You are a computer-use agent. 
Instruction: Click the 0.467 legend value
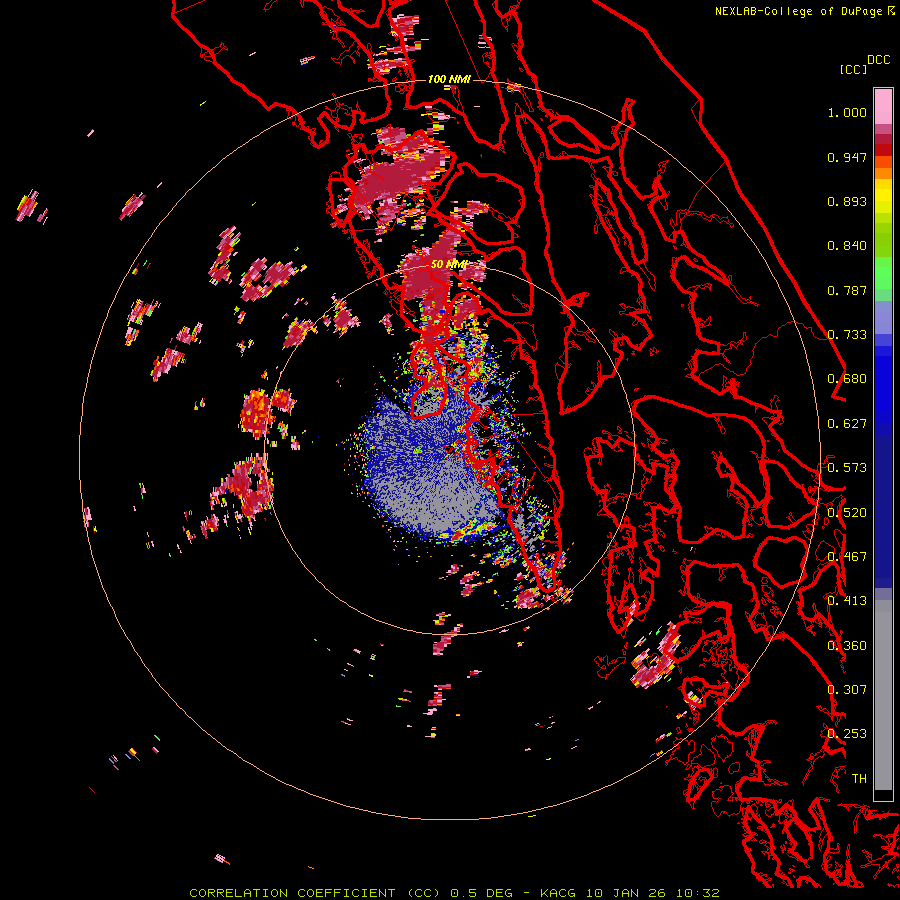pos(847,557)
